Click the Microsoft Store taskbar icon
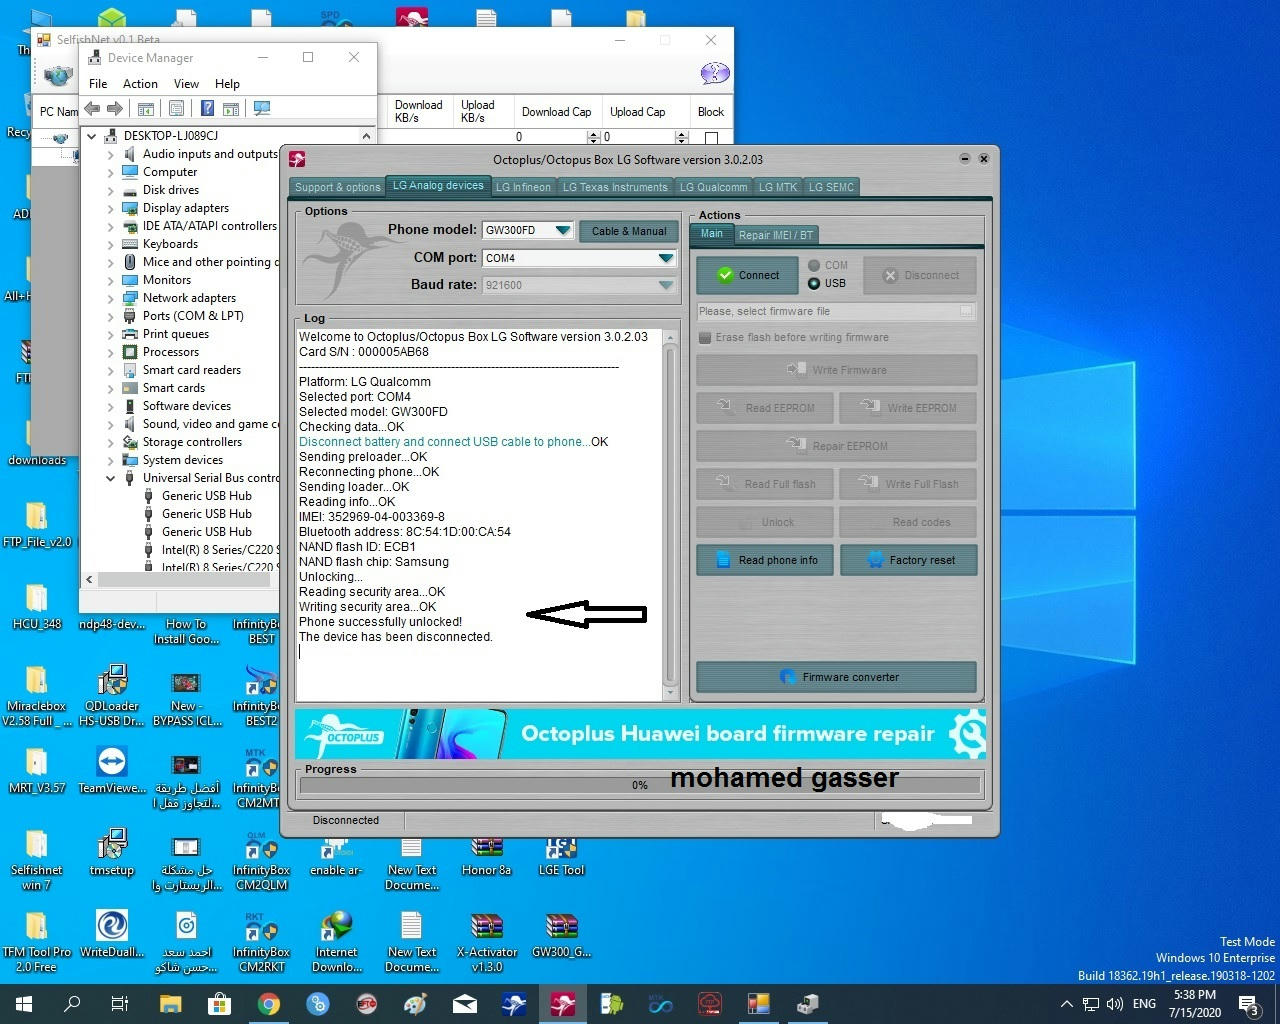This screenshot has height=1024, width=1280. [219, 1004]
